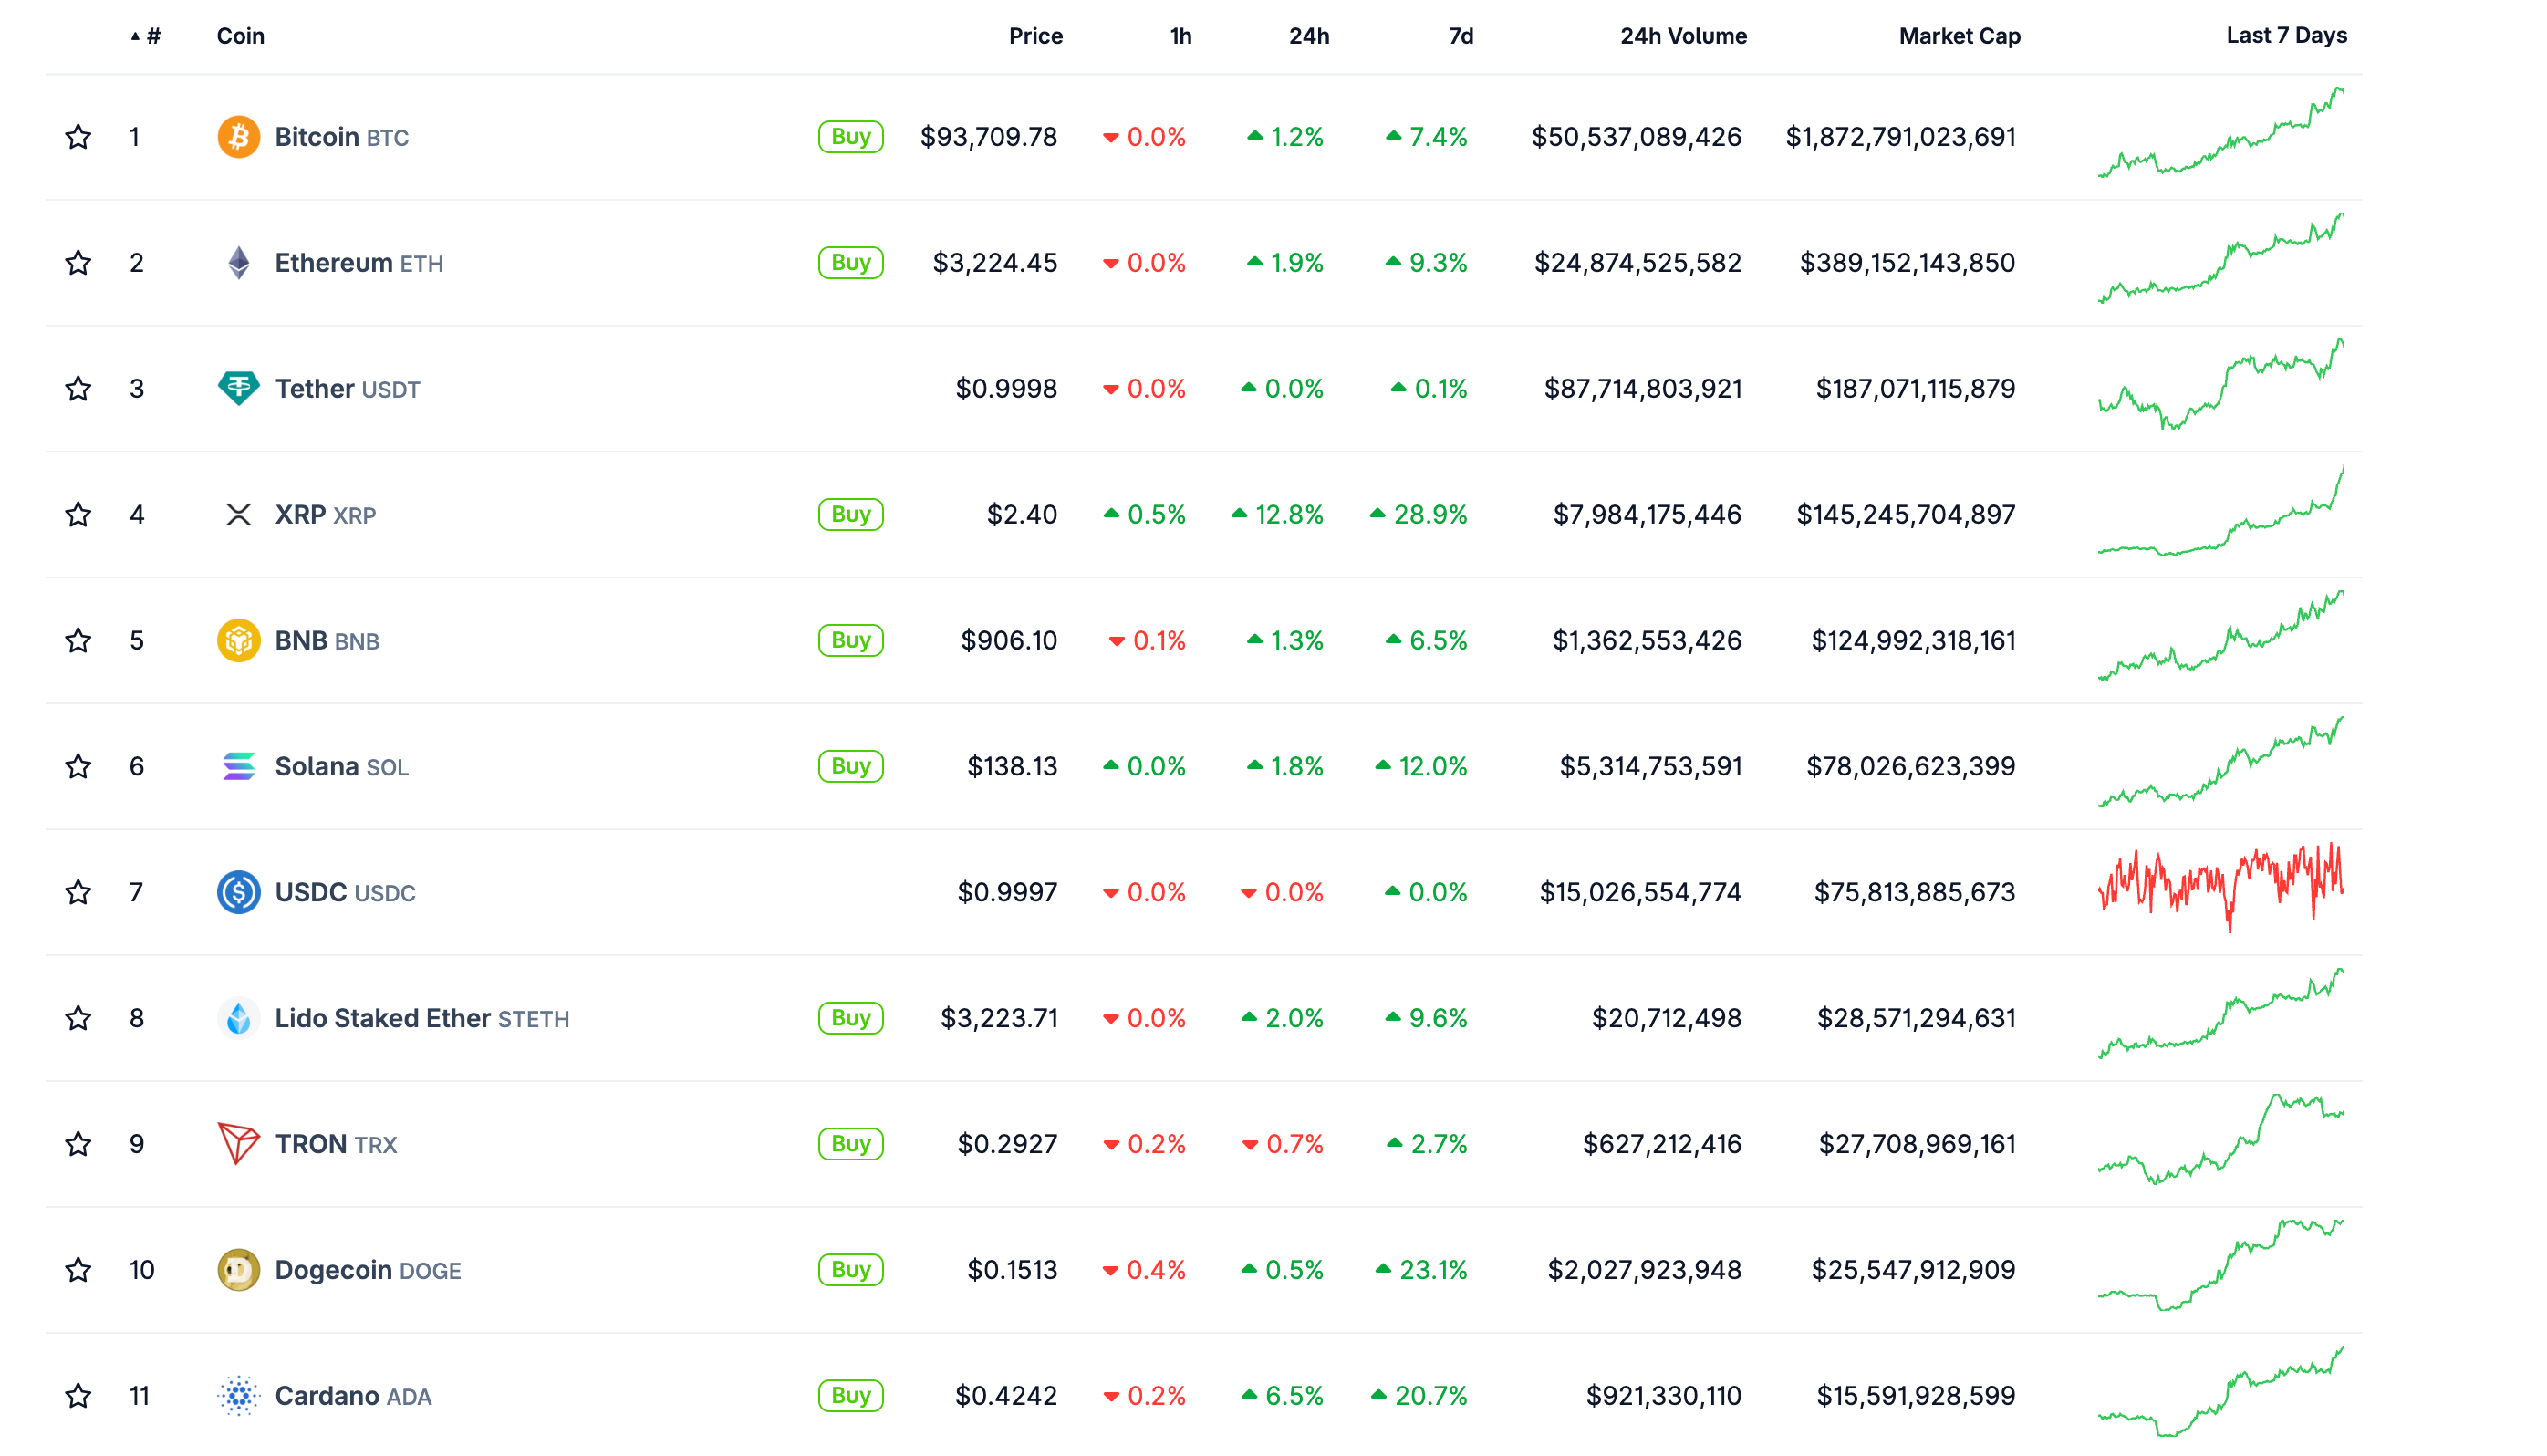Image resolution: width=2547 pixels, height=1456 pixels.
Task: Click the yellow BNB coin icon
Action: pyautogui.click(x=238, y=640)
